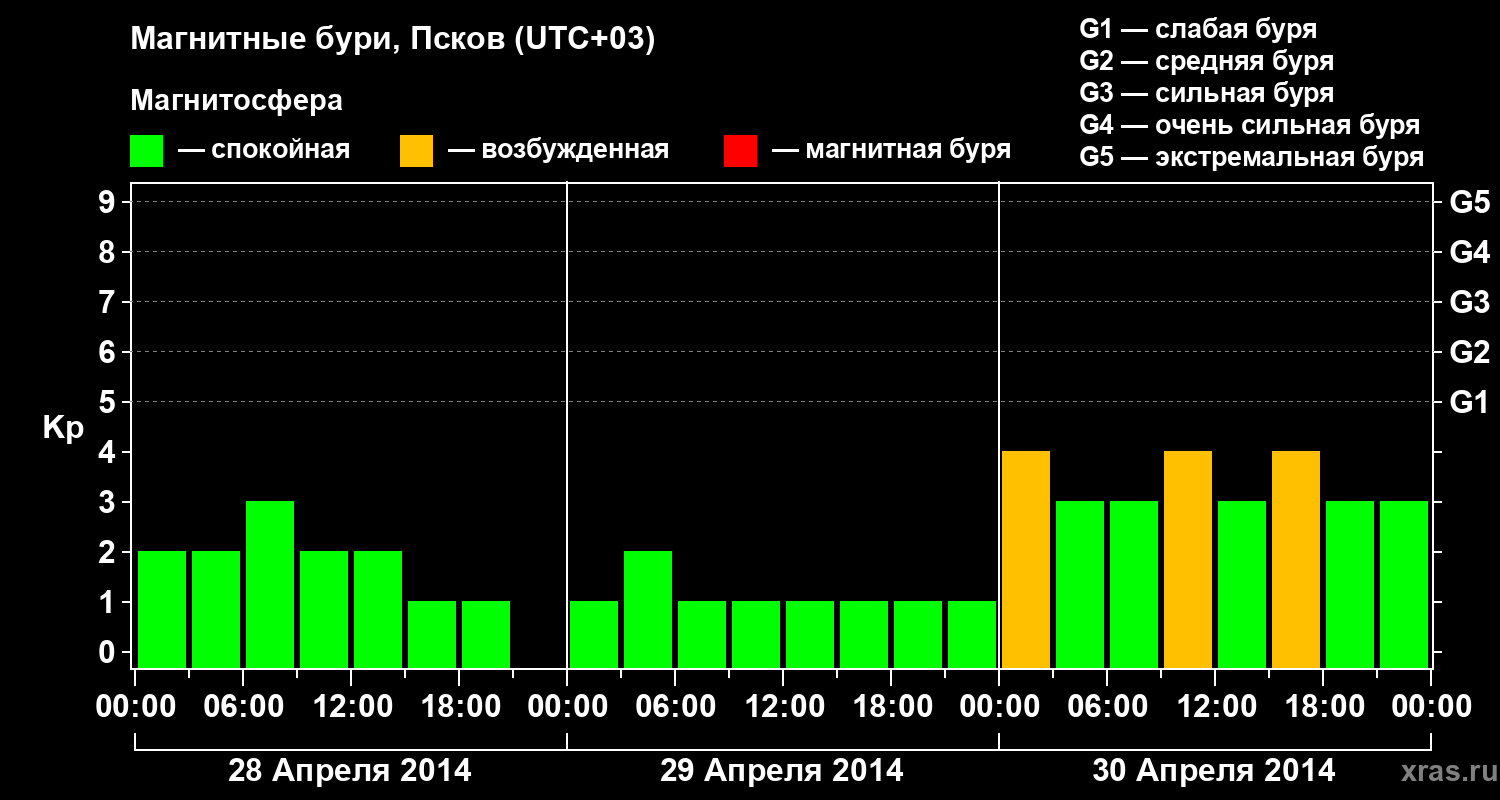
Task: Click the '— возбужденная' legend label
Action: (558, 150)
